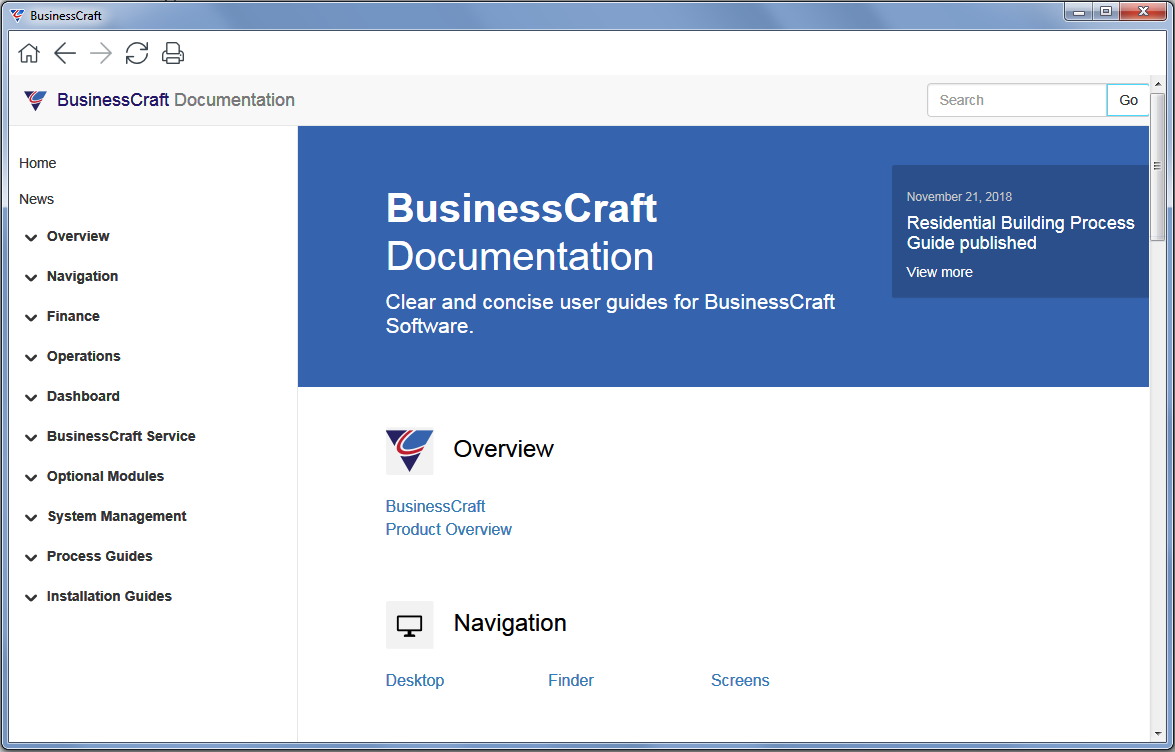Viewport: 1175px width, 752px height.
Task: Go back with the left arrow icon
Action: (65, 53)
